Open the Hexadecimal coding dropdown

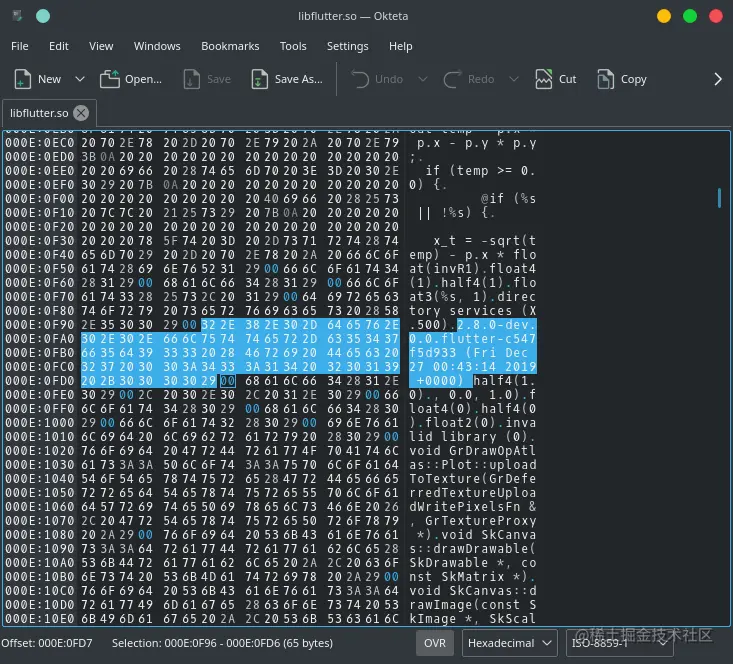click(510, 643)
